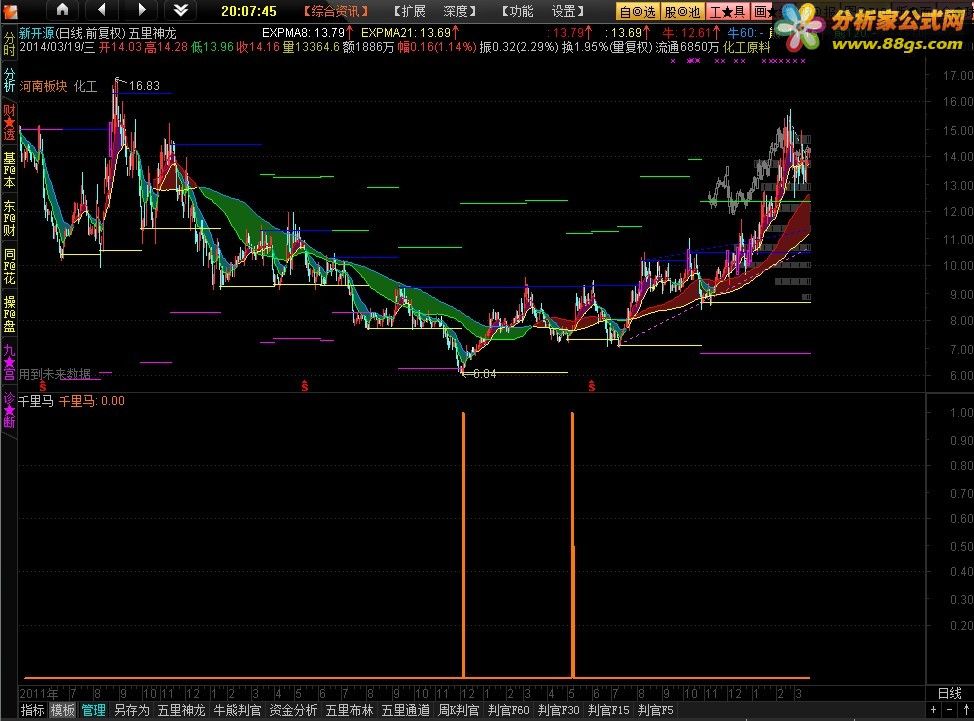Open the 操F10盘 sidebar tab

(x=9, y=314)
